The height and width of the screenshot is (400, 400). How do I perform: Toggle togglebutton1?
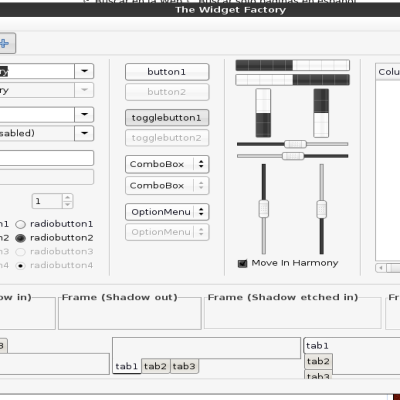pos(167,118)
